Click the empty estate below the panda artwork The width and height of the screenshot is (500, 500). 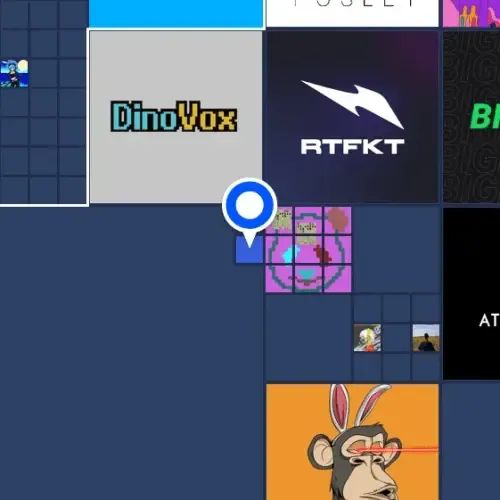308,338
